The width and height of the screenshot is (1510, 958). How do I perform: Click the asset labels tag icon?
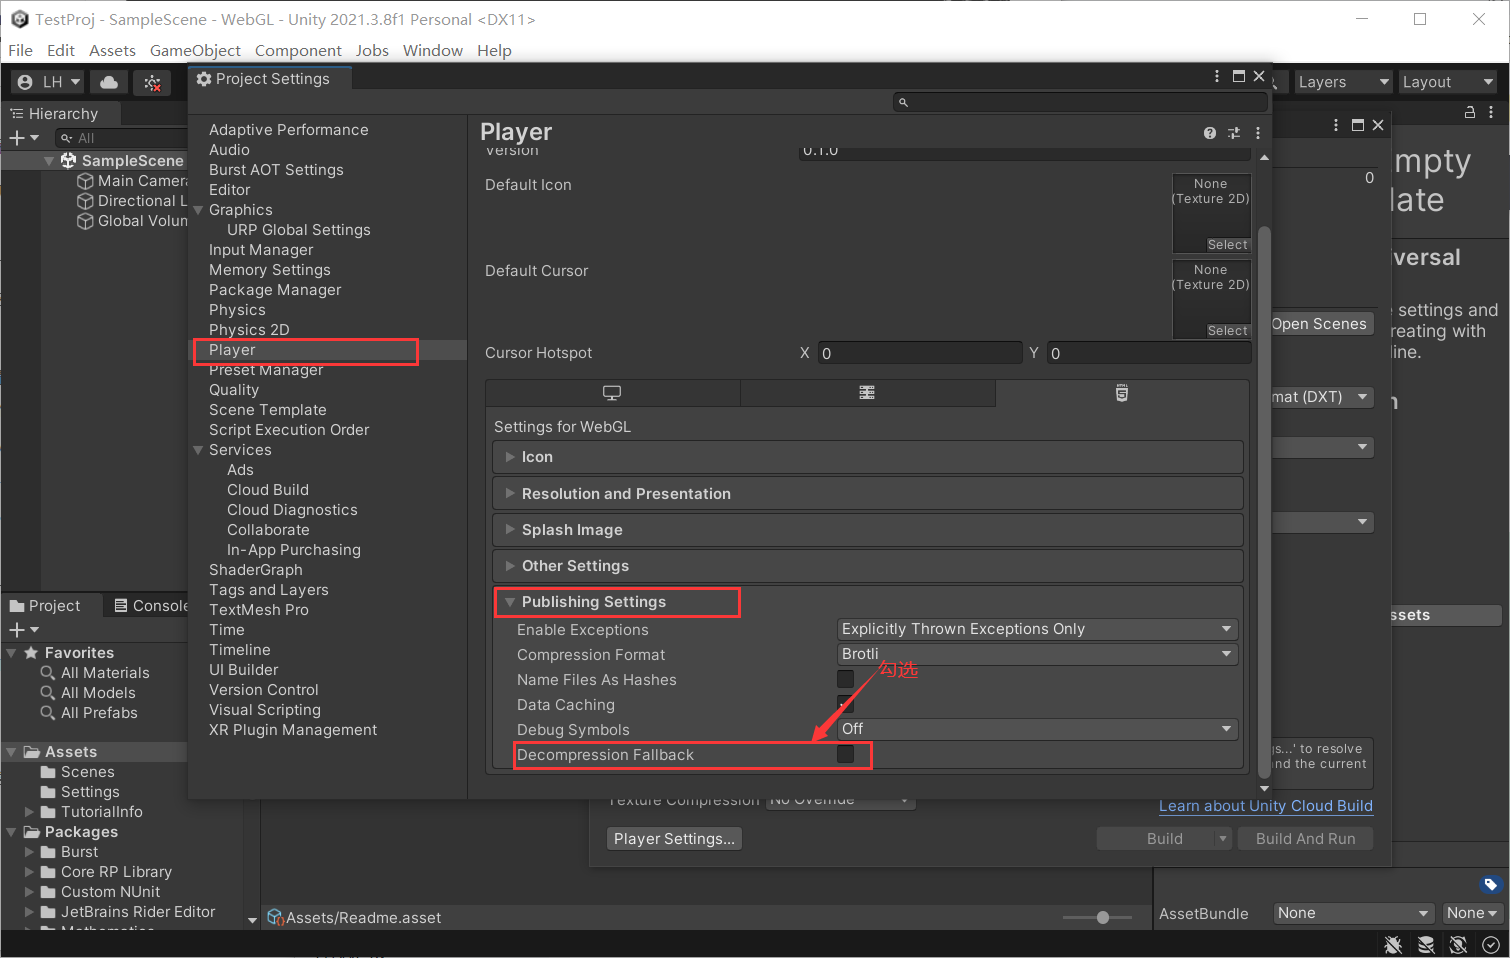point(1490,884)
